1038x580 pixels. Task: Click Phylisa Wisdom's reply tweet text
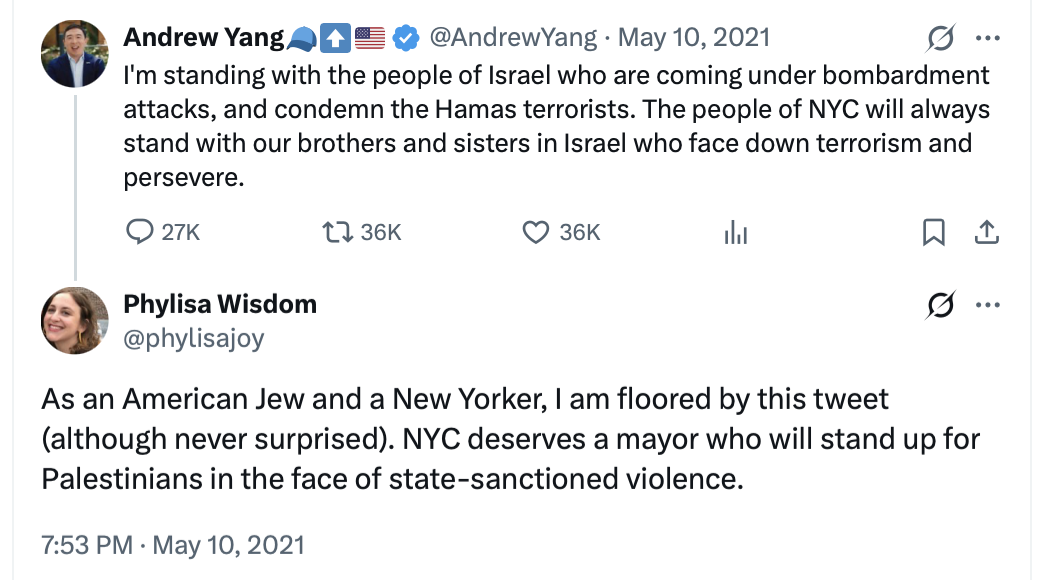coord(510,439)
